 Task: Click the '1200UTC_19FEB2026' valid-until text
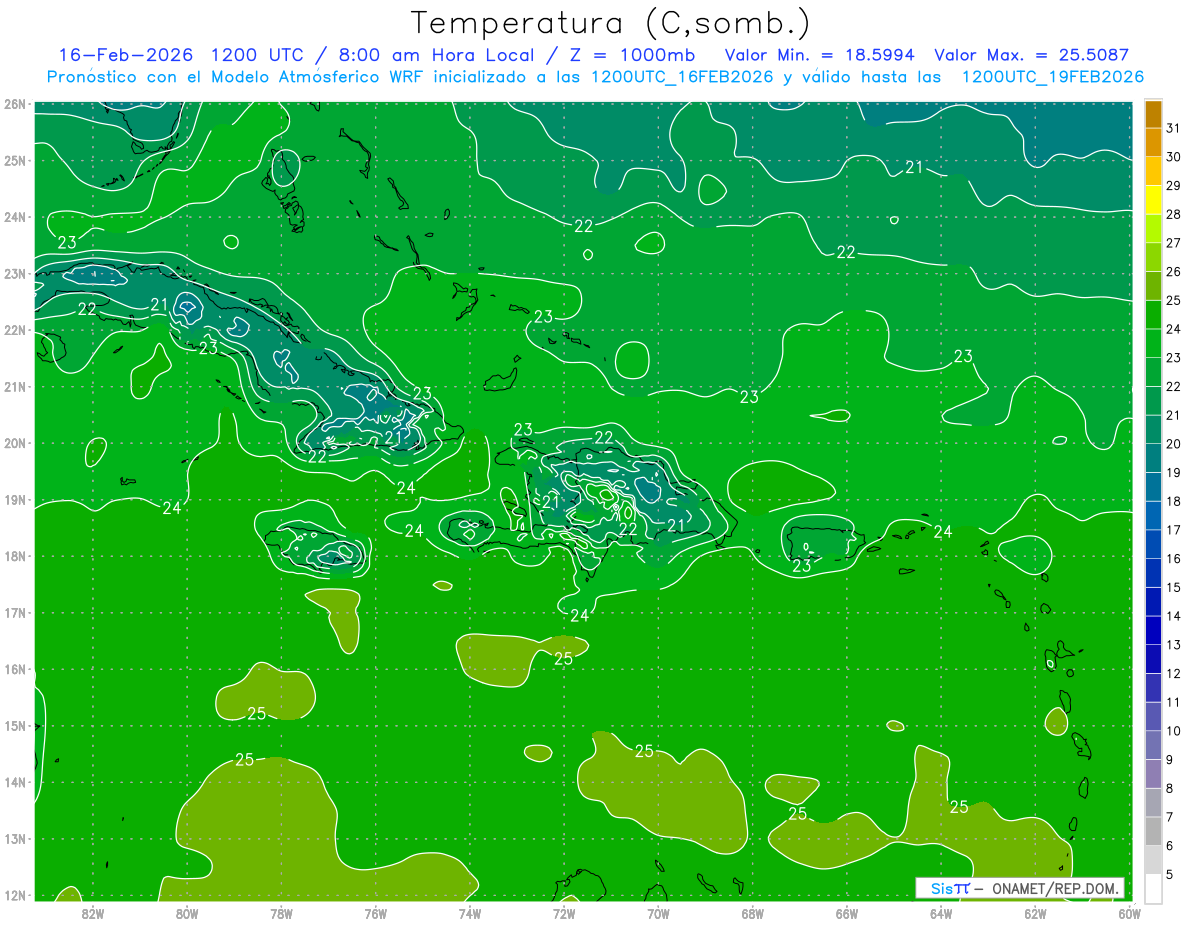point(1053,77)
